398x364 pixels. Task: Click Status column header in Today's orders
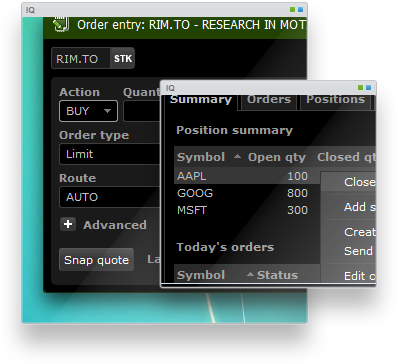277,275
